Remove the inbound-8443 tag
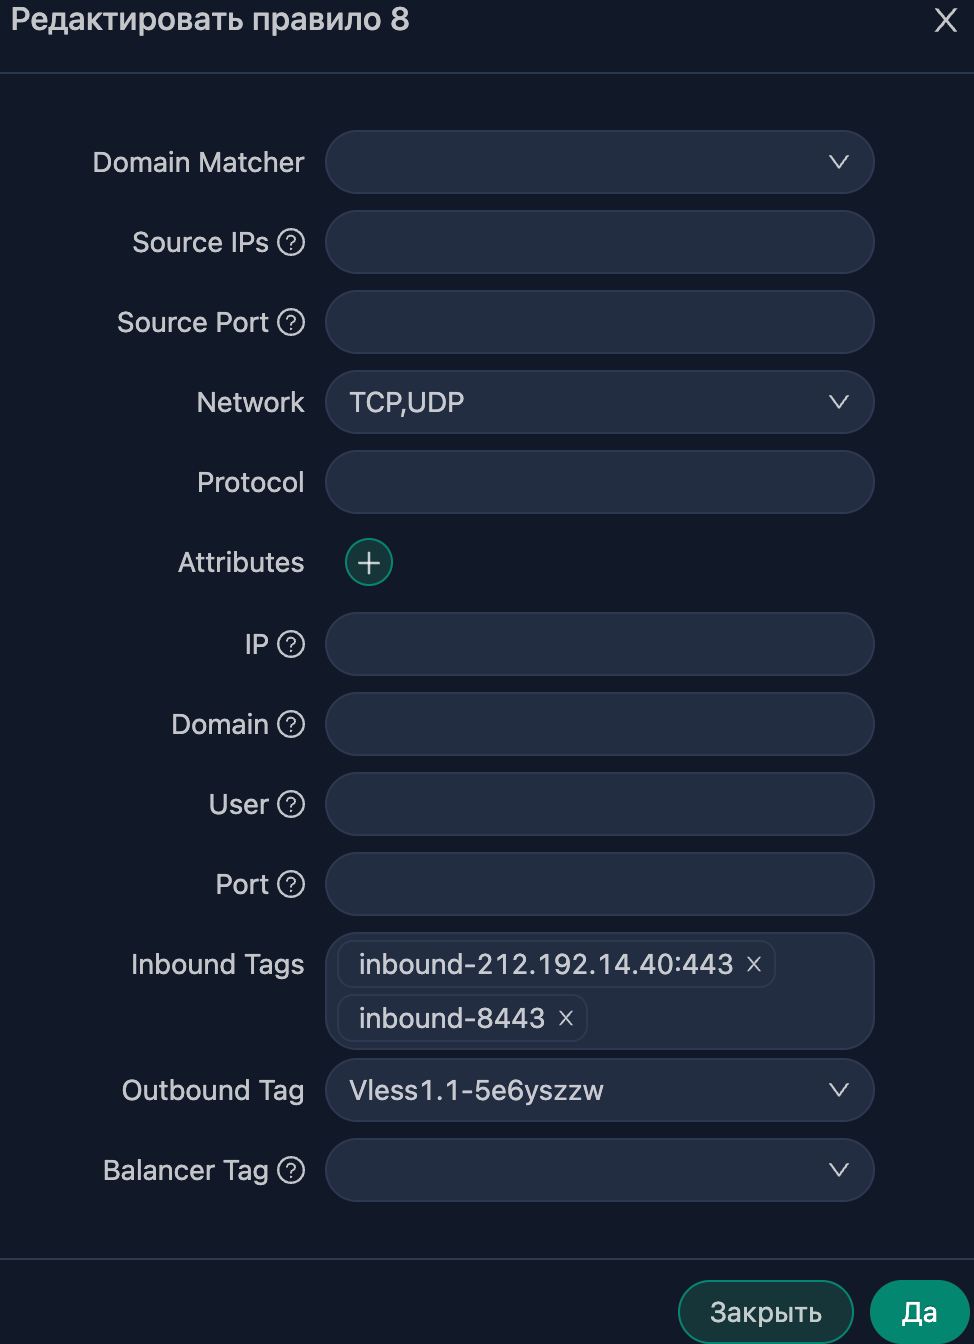Screen dimensions: 974x1344 coord(566,1018)
